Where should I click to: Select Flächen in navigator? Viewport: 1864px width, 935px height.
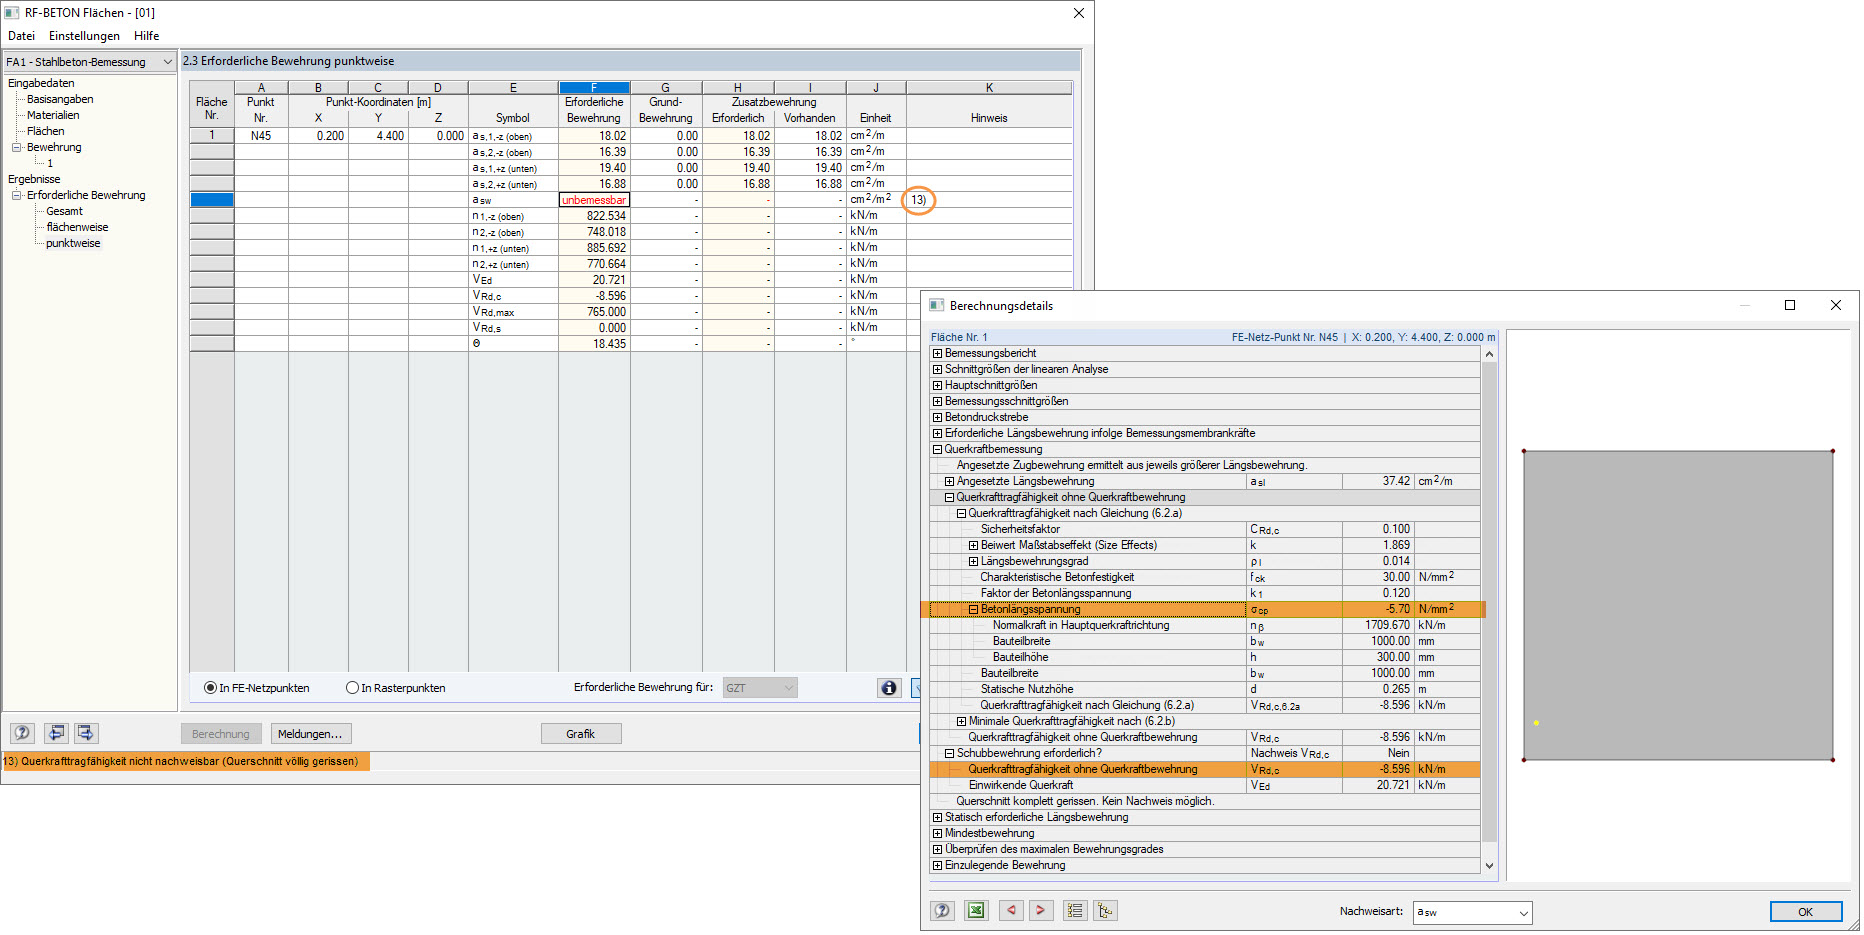pos(45,131)
